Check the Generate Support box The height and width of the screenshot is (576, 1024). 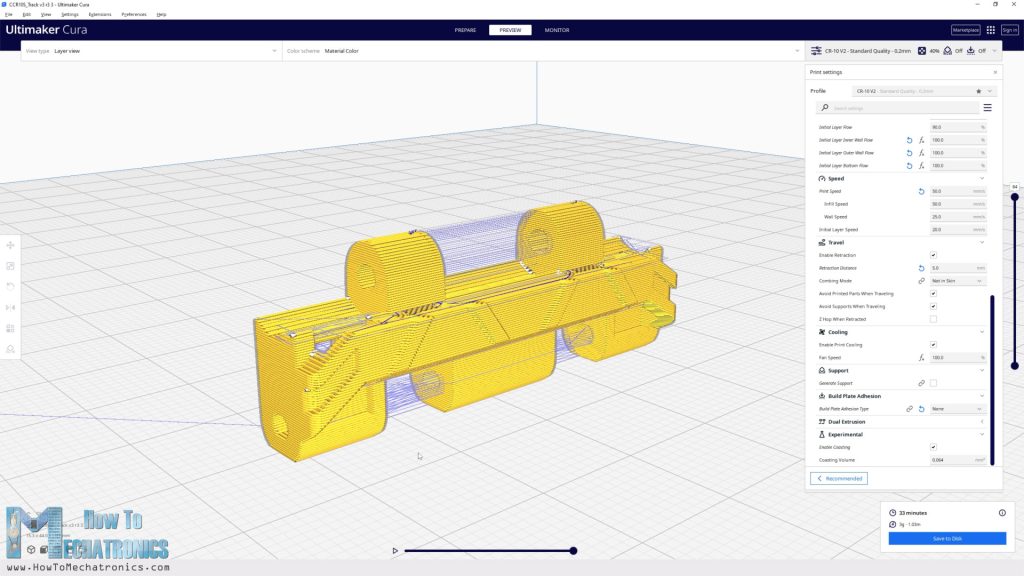coord(932,383)
